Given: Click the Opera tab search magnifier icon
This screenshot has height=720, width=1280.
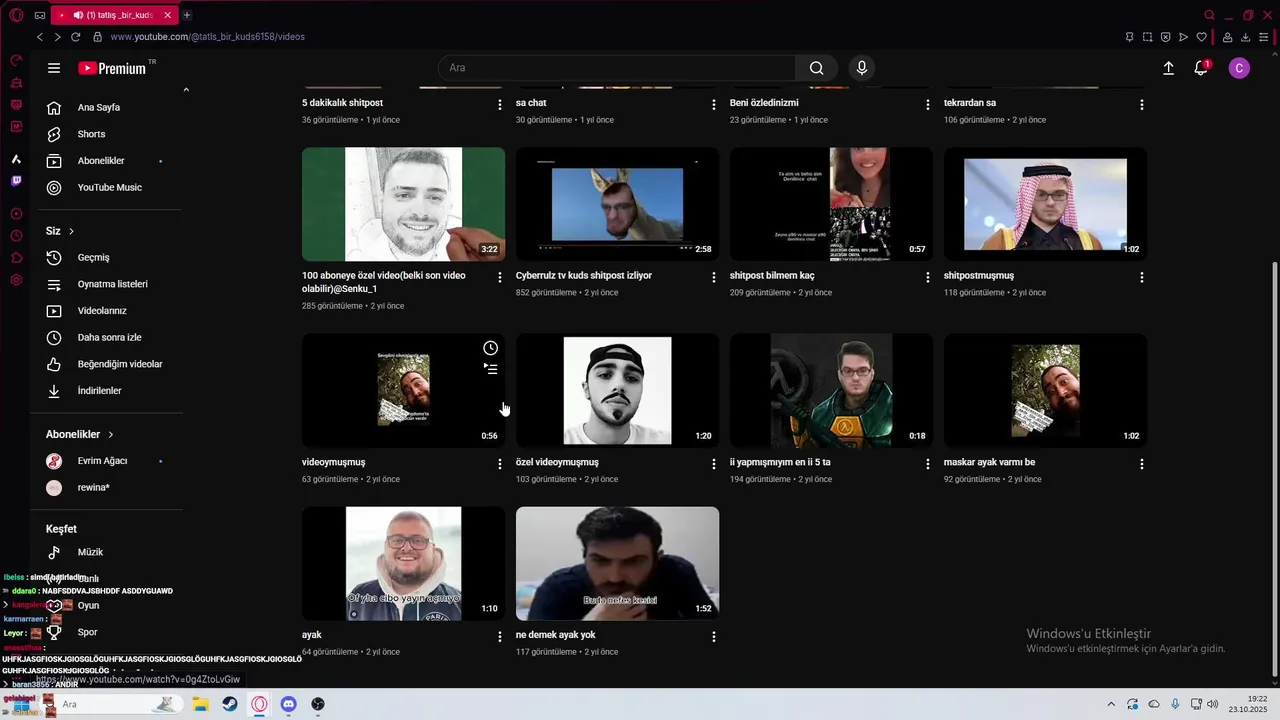Looking at the screenshot, I should pos(1209,15).
